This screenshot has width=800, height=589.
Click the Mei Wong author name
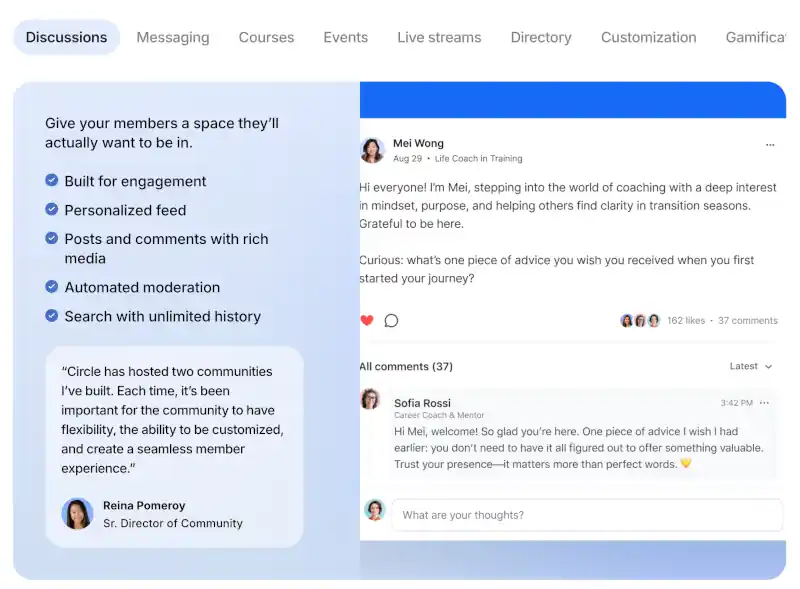418,143
